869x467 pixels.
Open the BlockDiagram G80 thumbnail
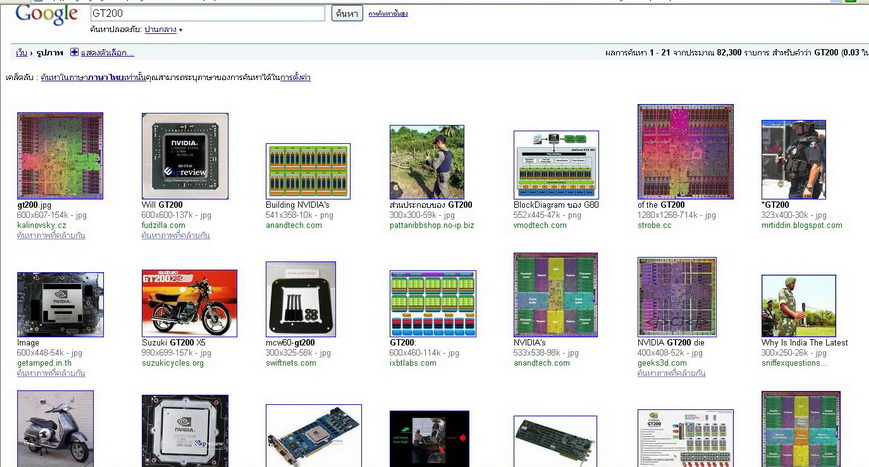click(x=556, y=165)
